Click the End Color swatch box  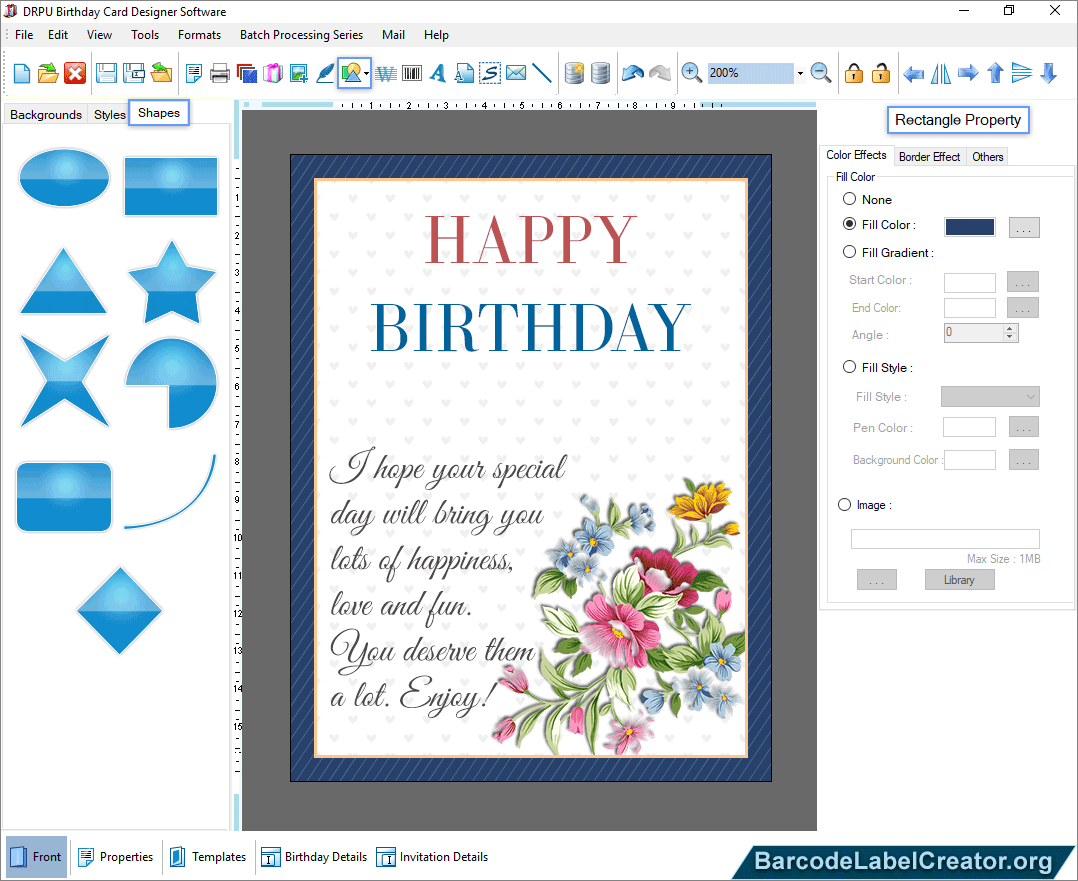click(969, 307)
